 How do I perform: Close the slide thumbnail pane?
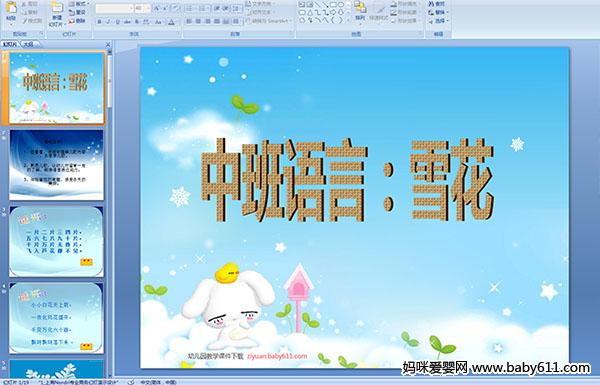point(108,44)
